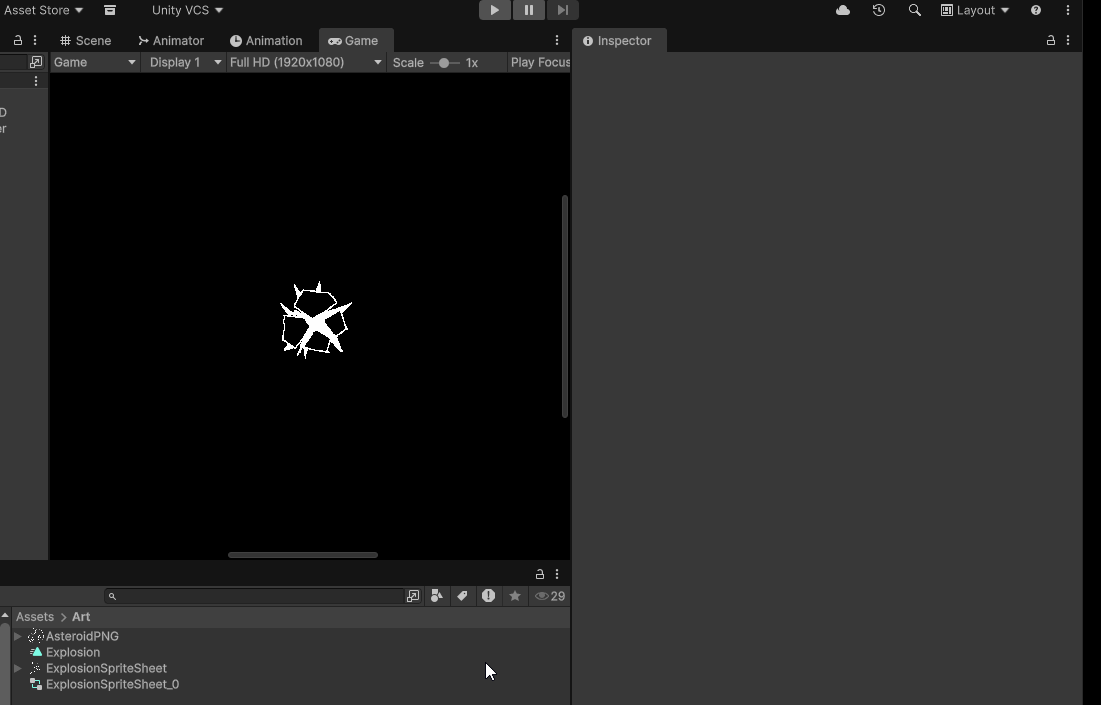Open the Hierarchy scene options menu
This screenshot has width=1101, height=705.
coord(36,81)
